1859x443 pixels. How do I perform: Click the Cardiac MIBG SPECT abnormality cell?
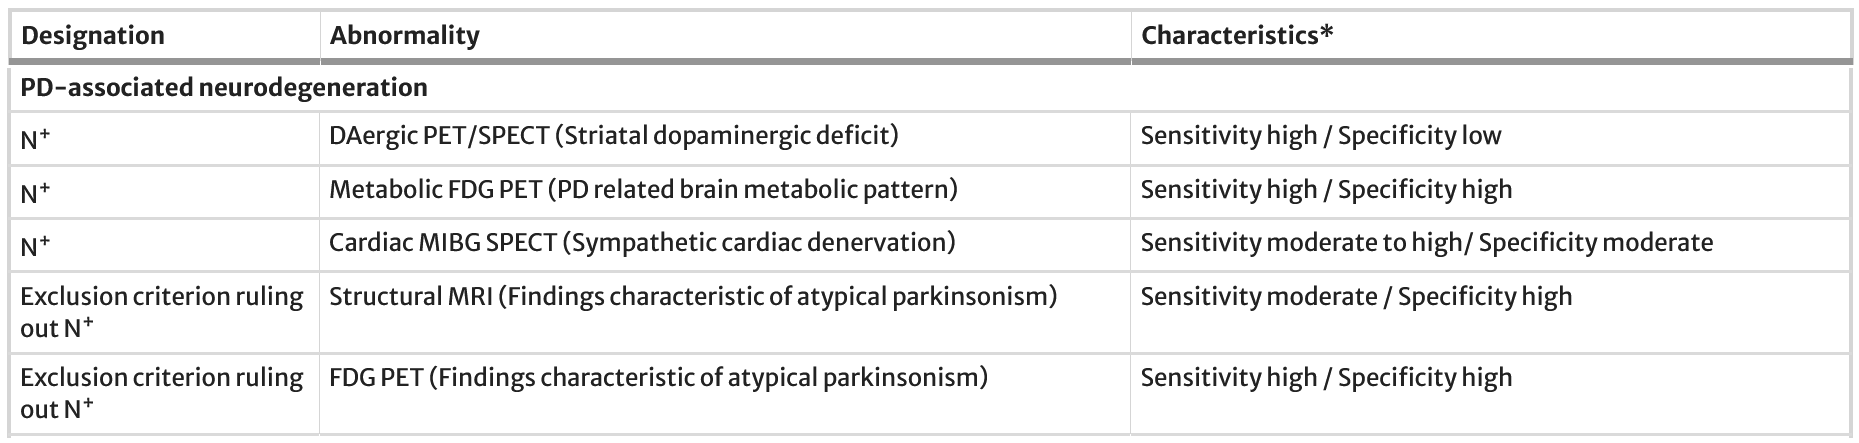[642, 242]
